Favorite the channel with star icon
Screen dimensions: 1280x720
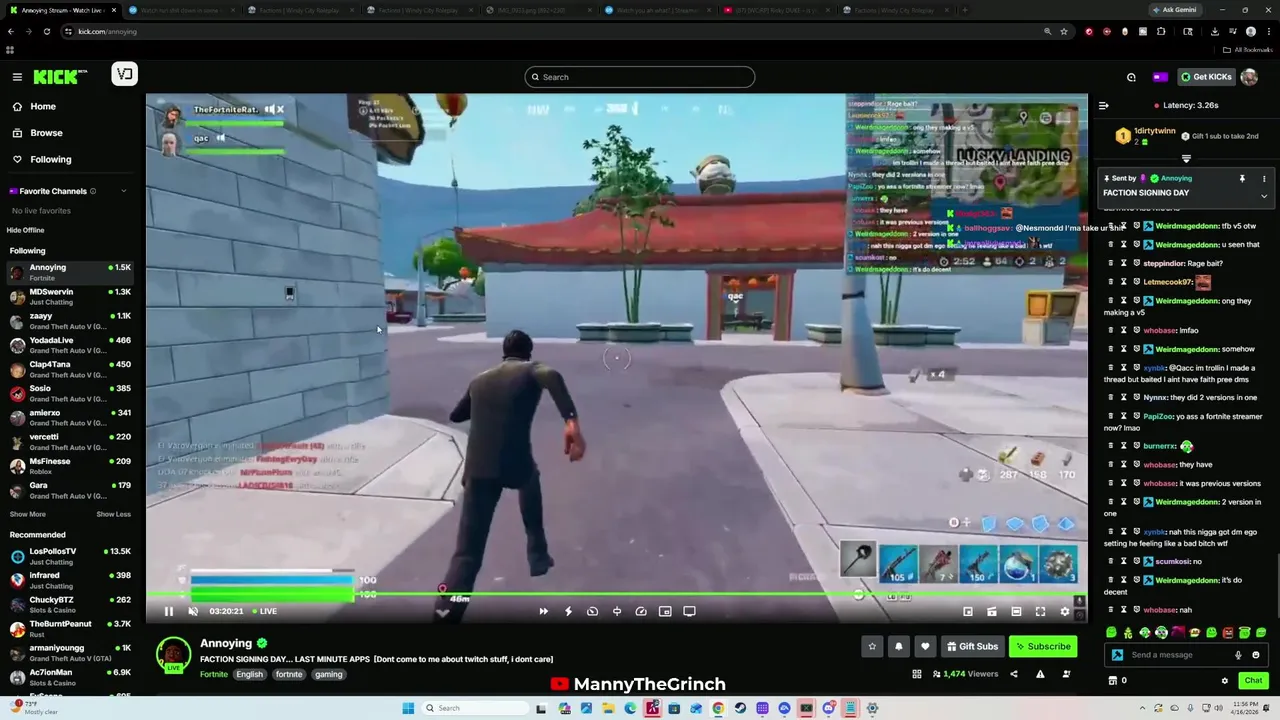tap(872, 646)
